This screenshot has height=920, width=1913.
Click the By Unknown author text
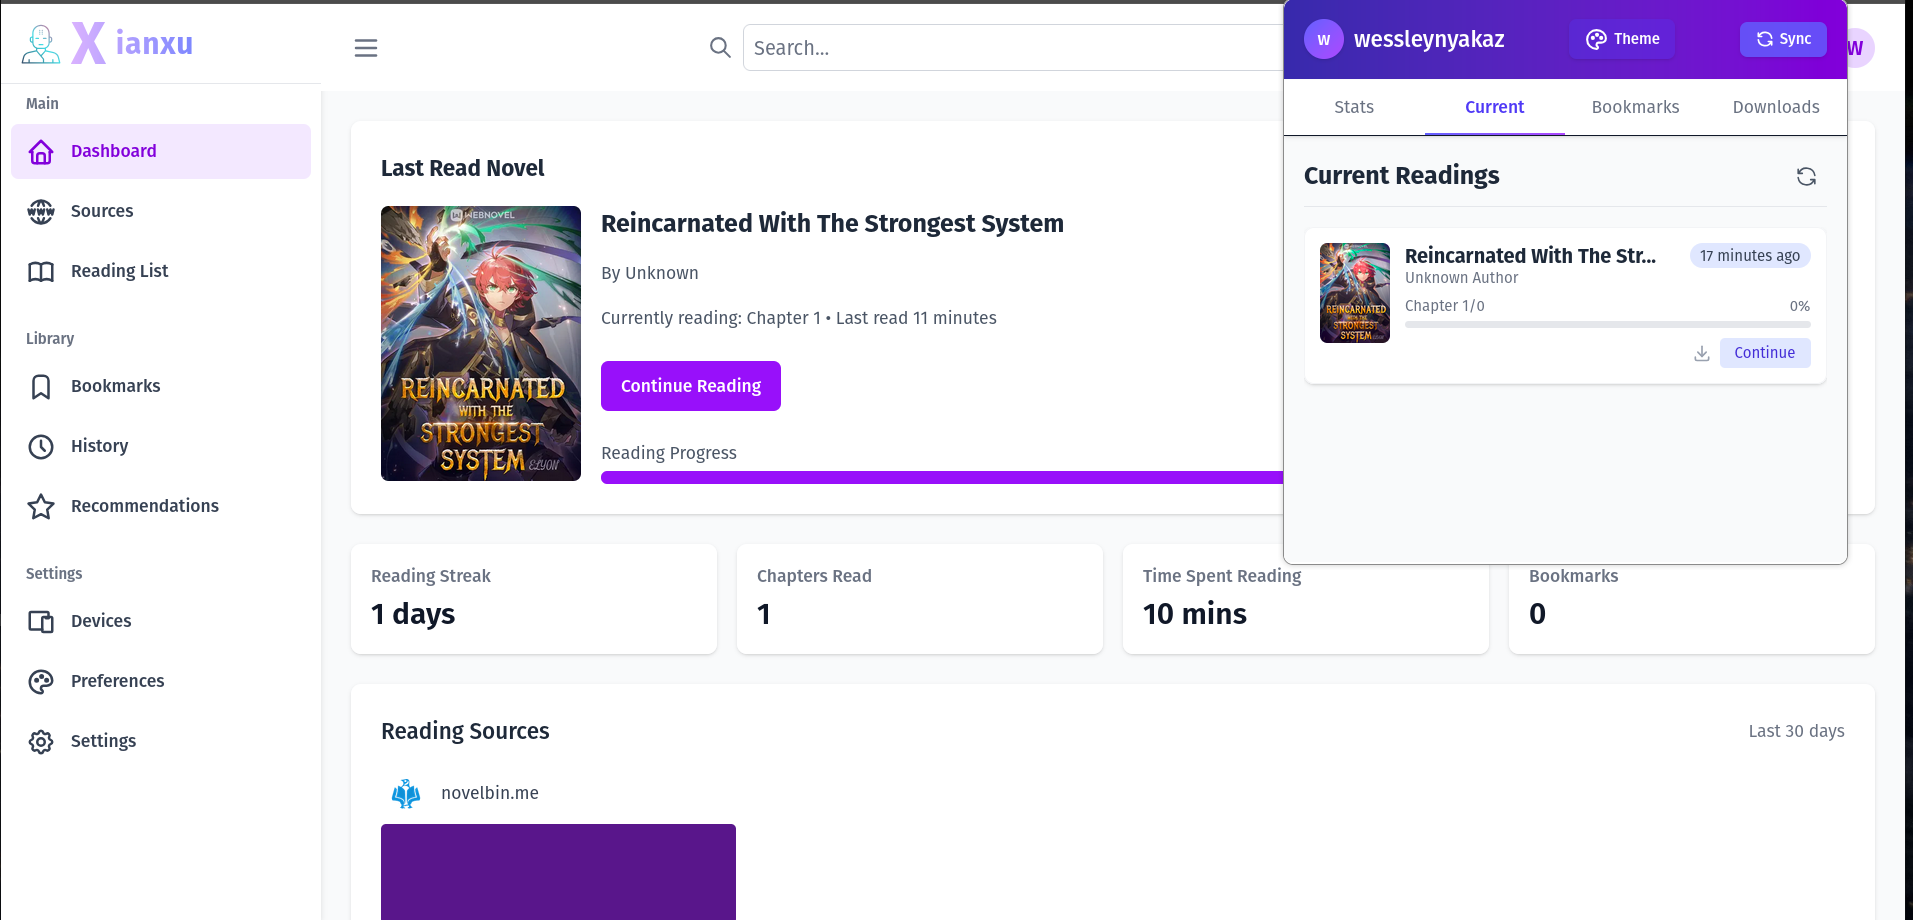click(x=650, y=273)
